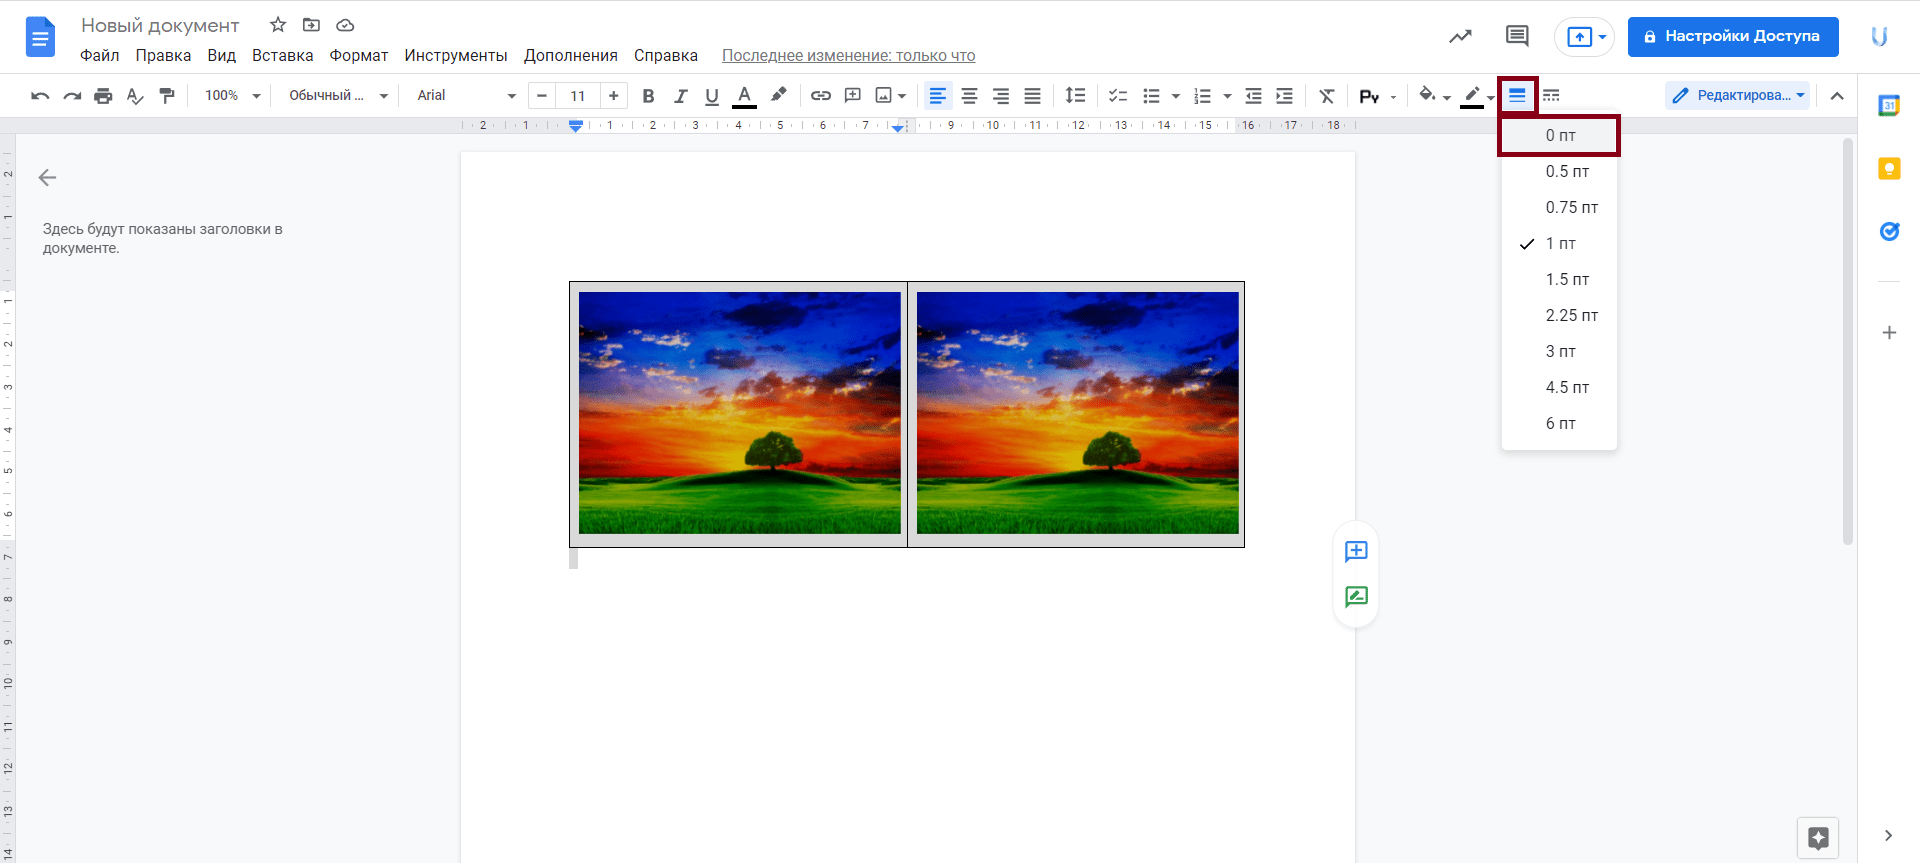The height and width of the screenshot is (863, 1920).
Task: Open the zoom 100% dropdown
Action: (232, 96)
